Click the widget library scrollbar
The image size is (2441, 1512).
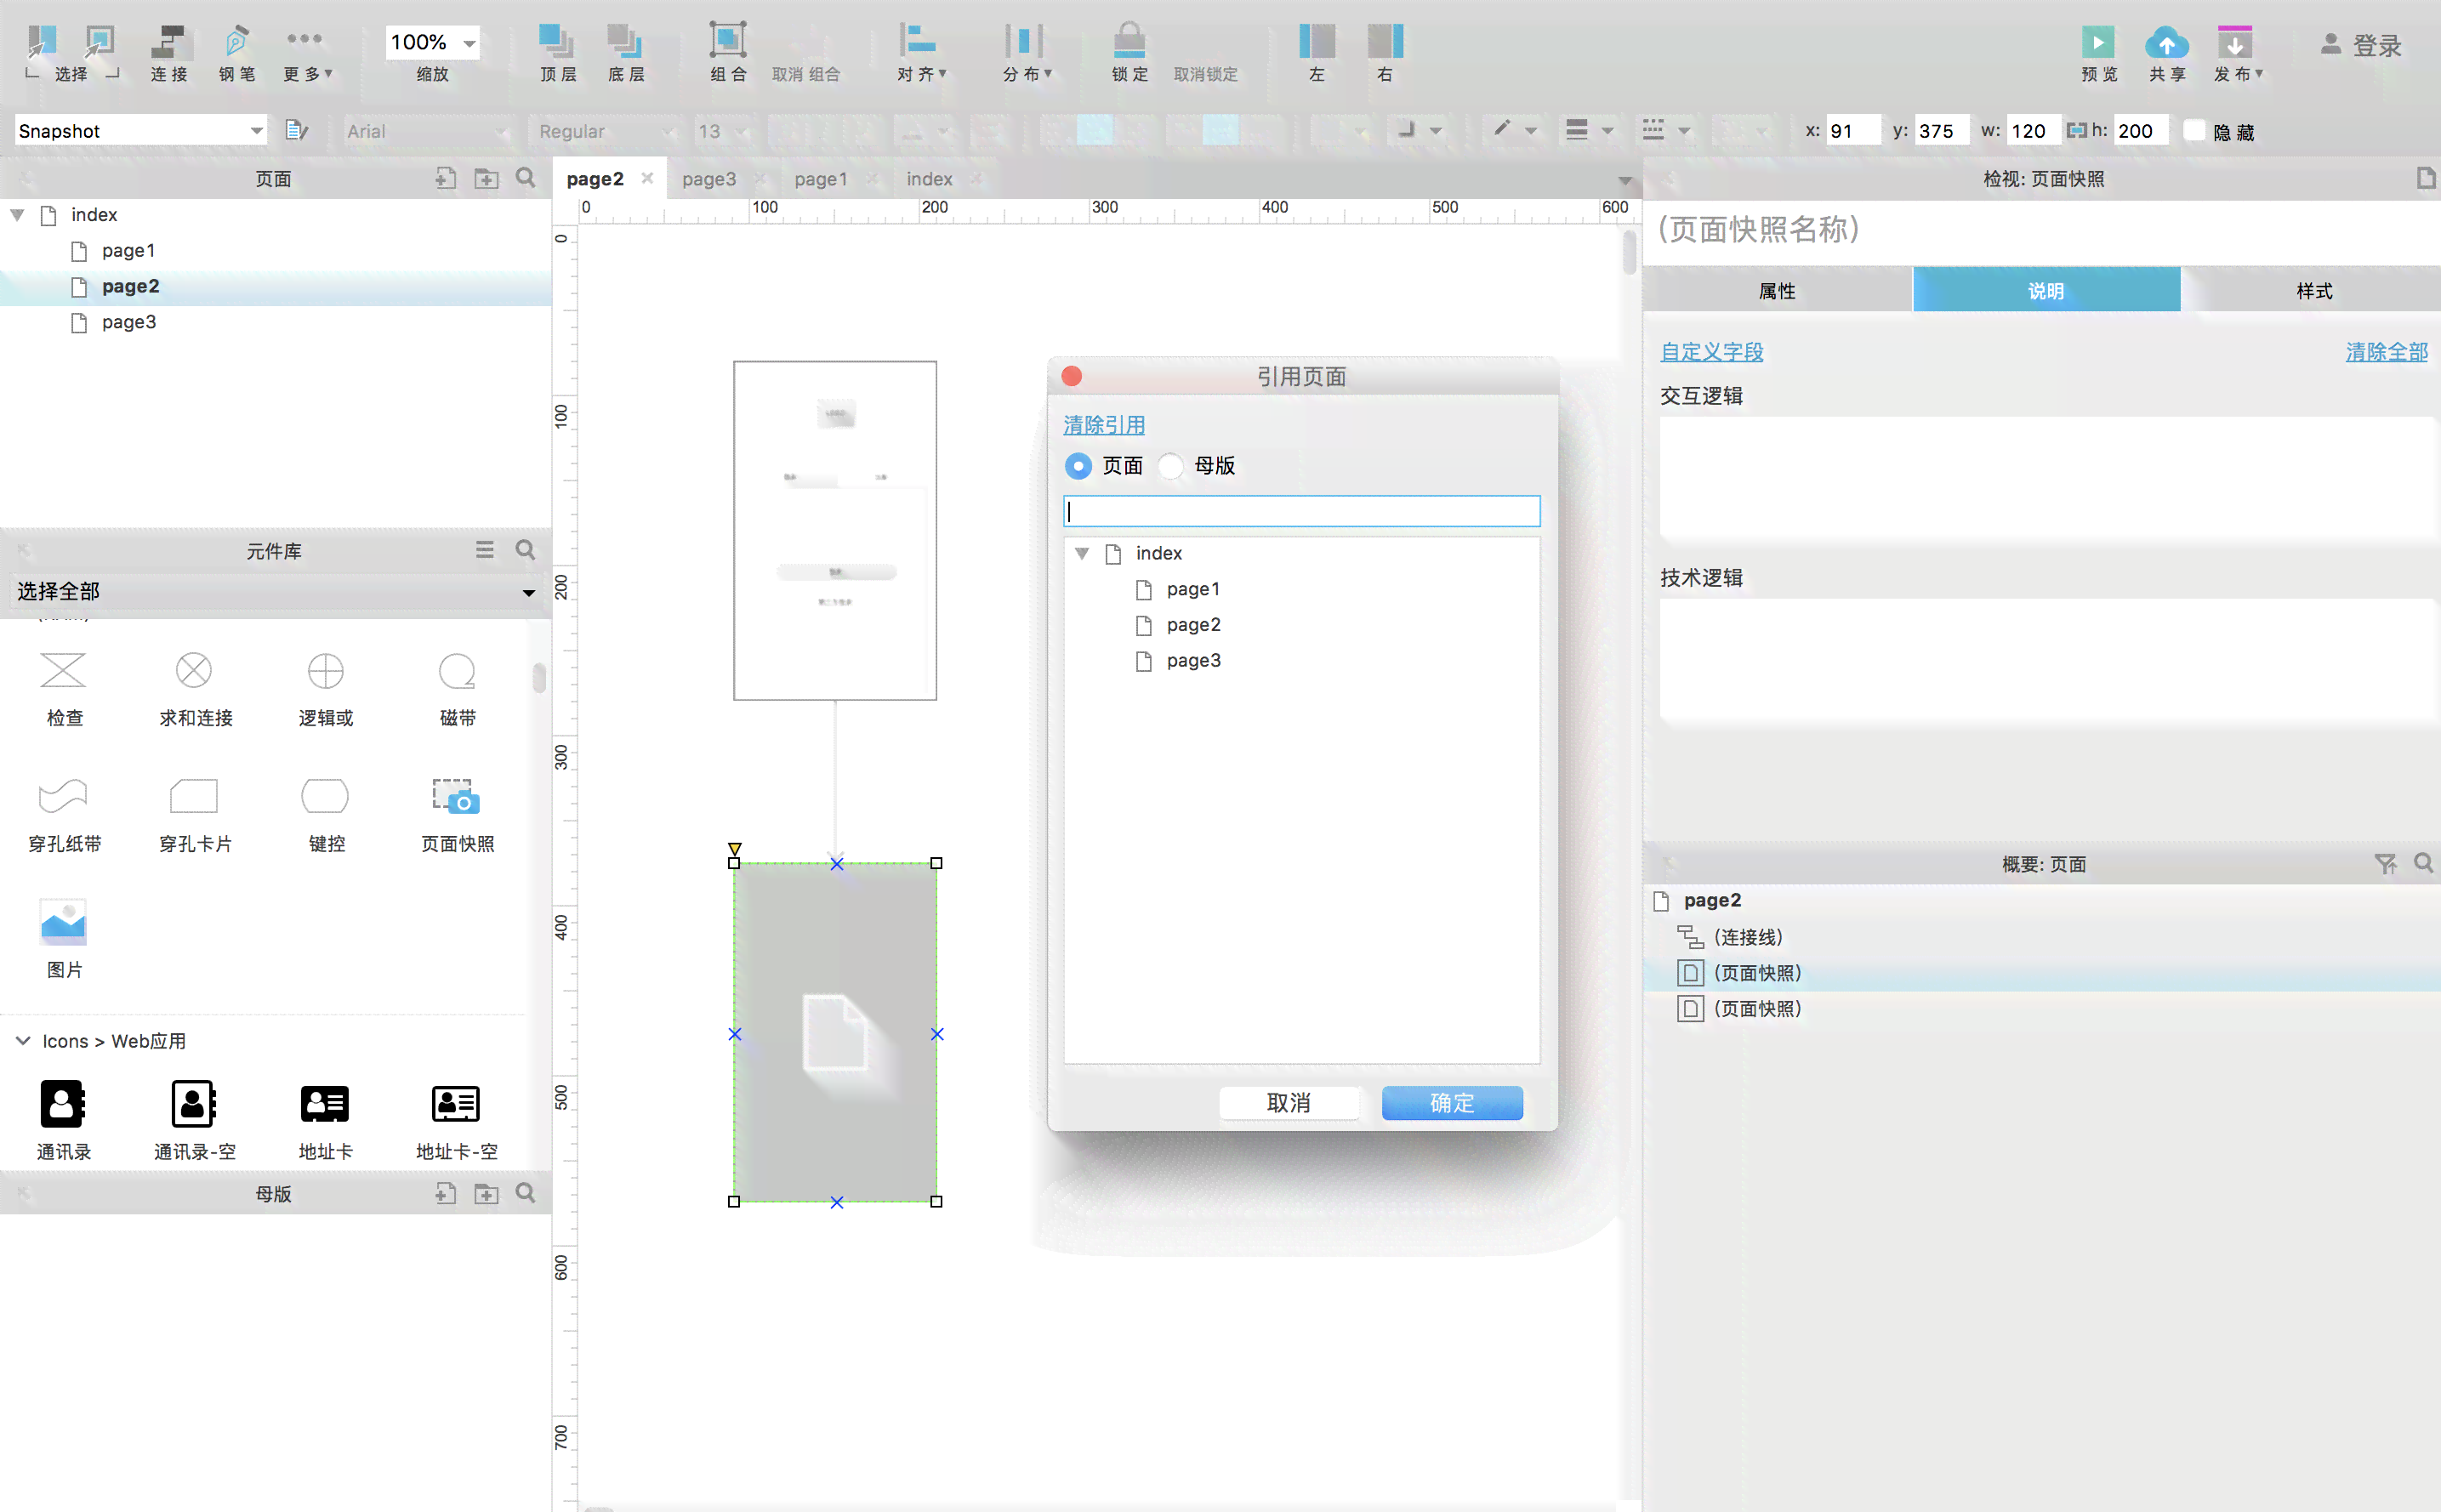[539, 677]
